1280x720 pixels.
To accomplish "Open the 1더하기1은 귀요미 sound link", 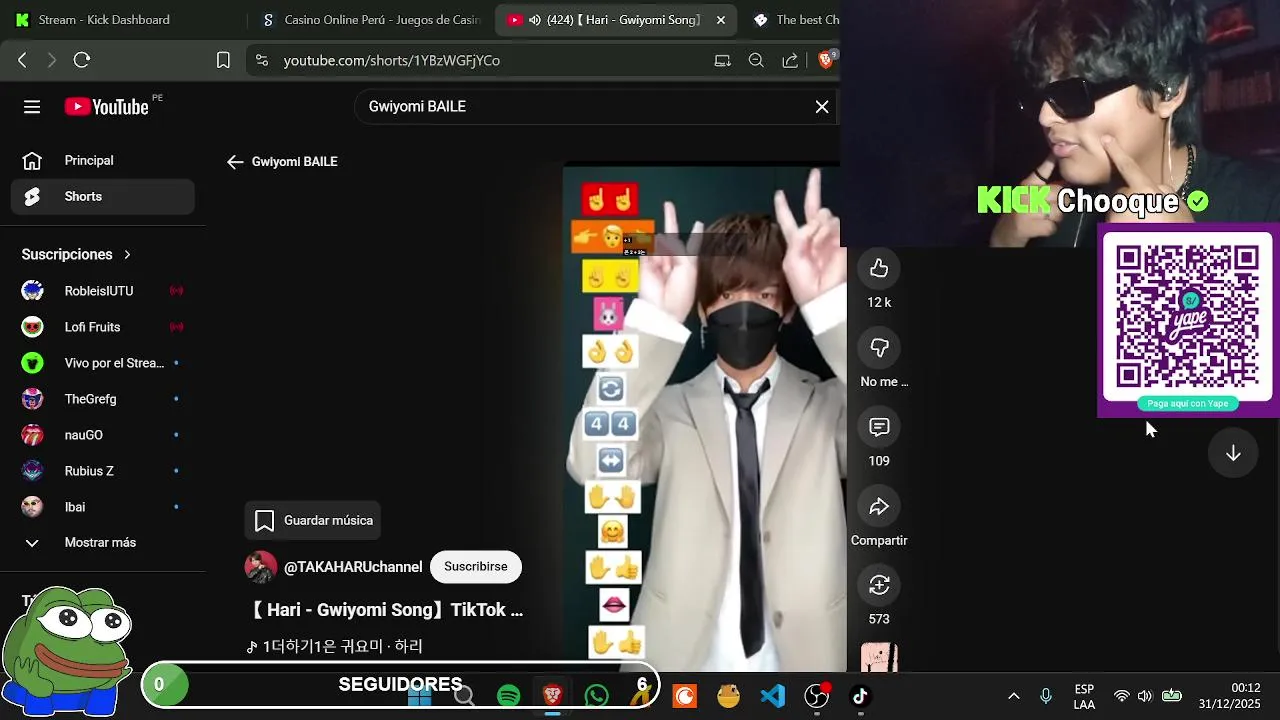I will [335, 646].
